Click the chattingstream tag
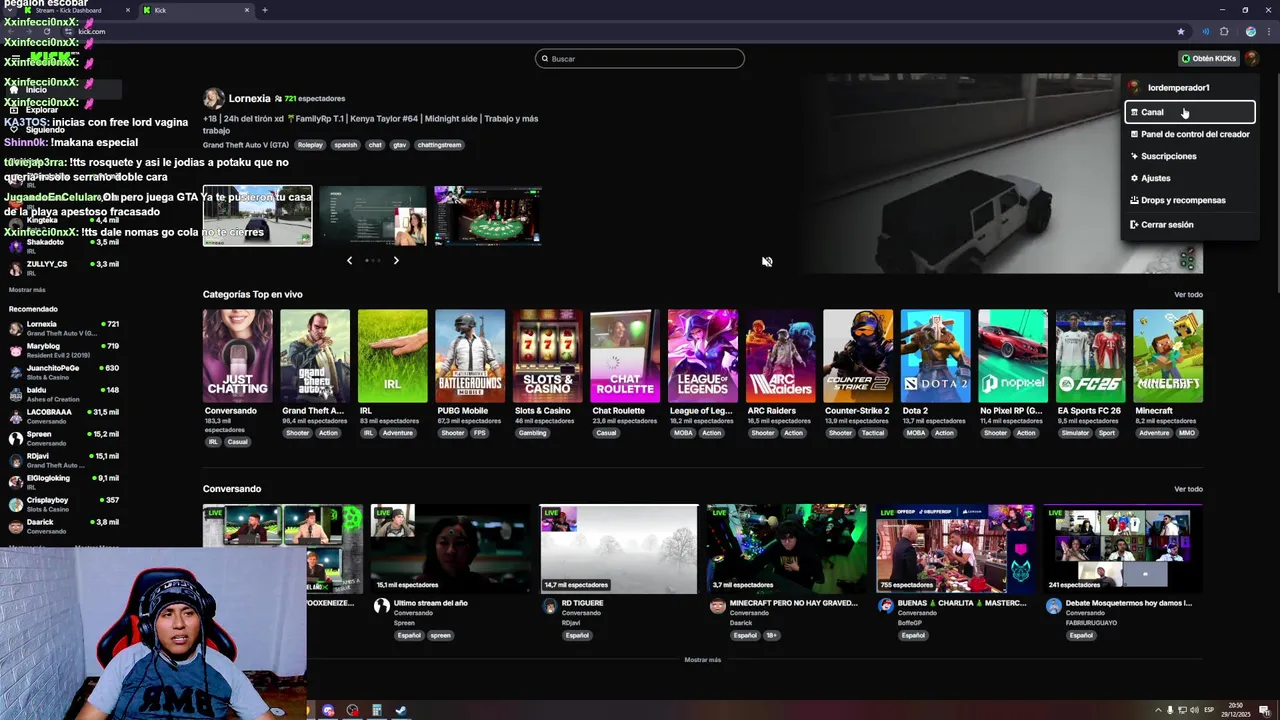This screenshot has height=720, width=1280. [x=439, y=145]
